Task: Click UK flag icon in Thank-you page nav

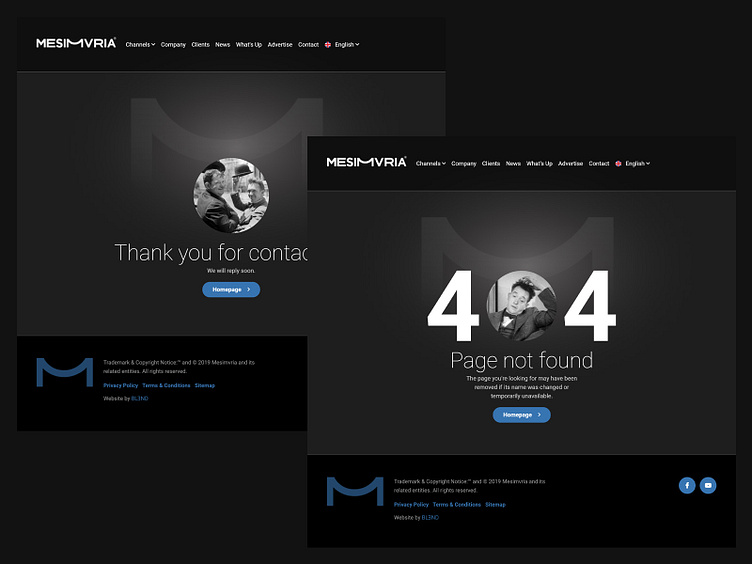Action: (328, 45)
